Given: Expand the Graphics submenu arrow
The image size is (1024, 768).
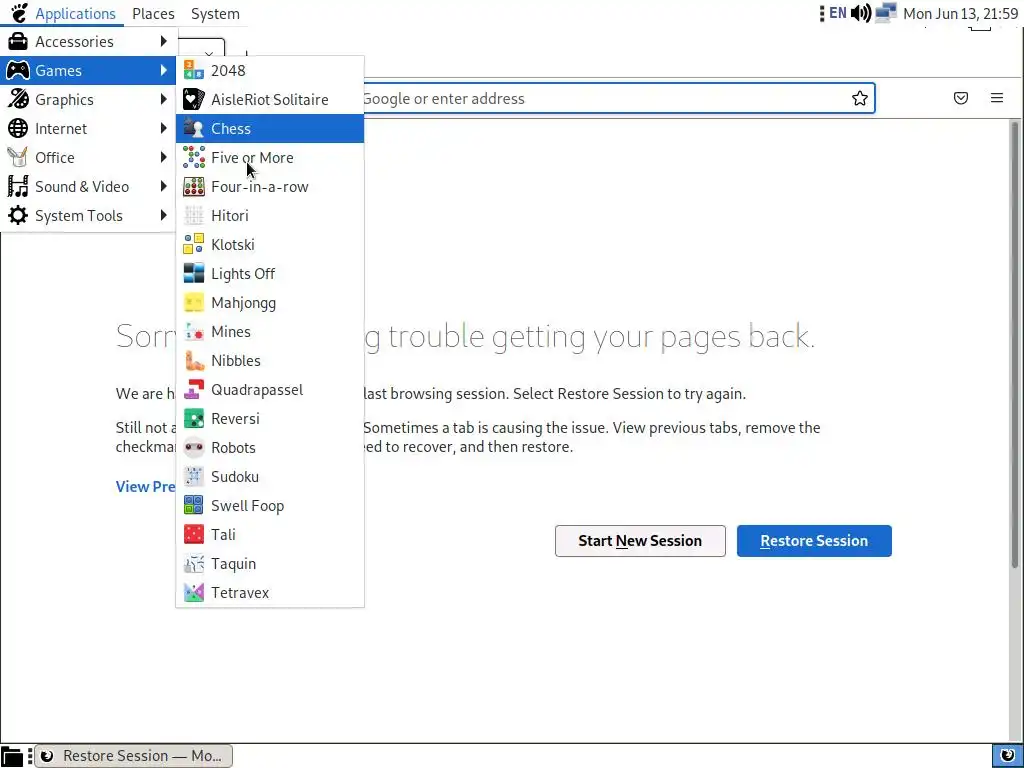Looking at the screenshot, I should 163,99.
